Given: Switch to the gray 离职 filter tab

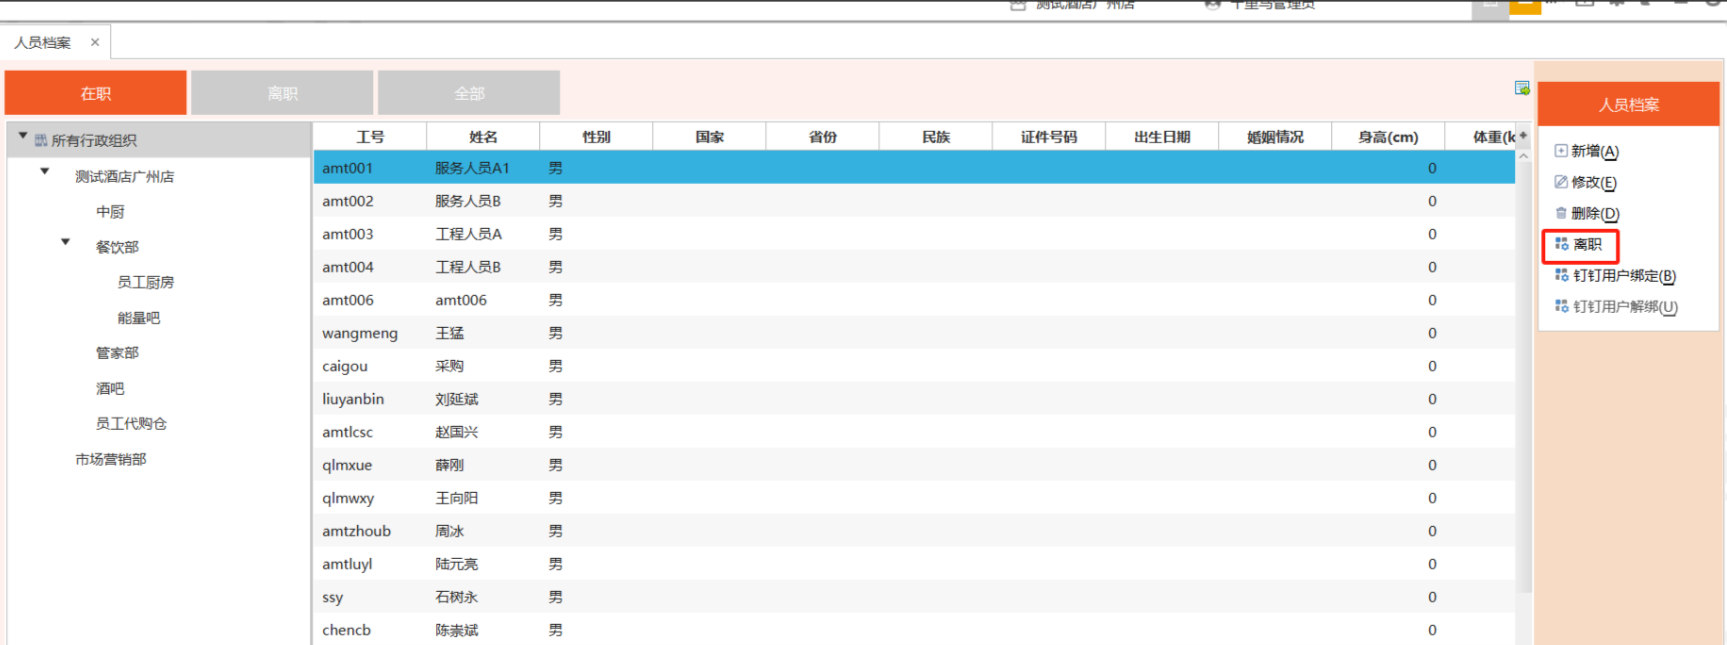Looking at the screenshot, I should 282,93.
